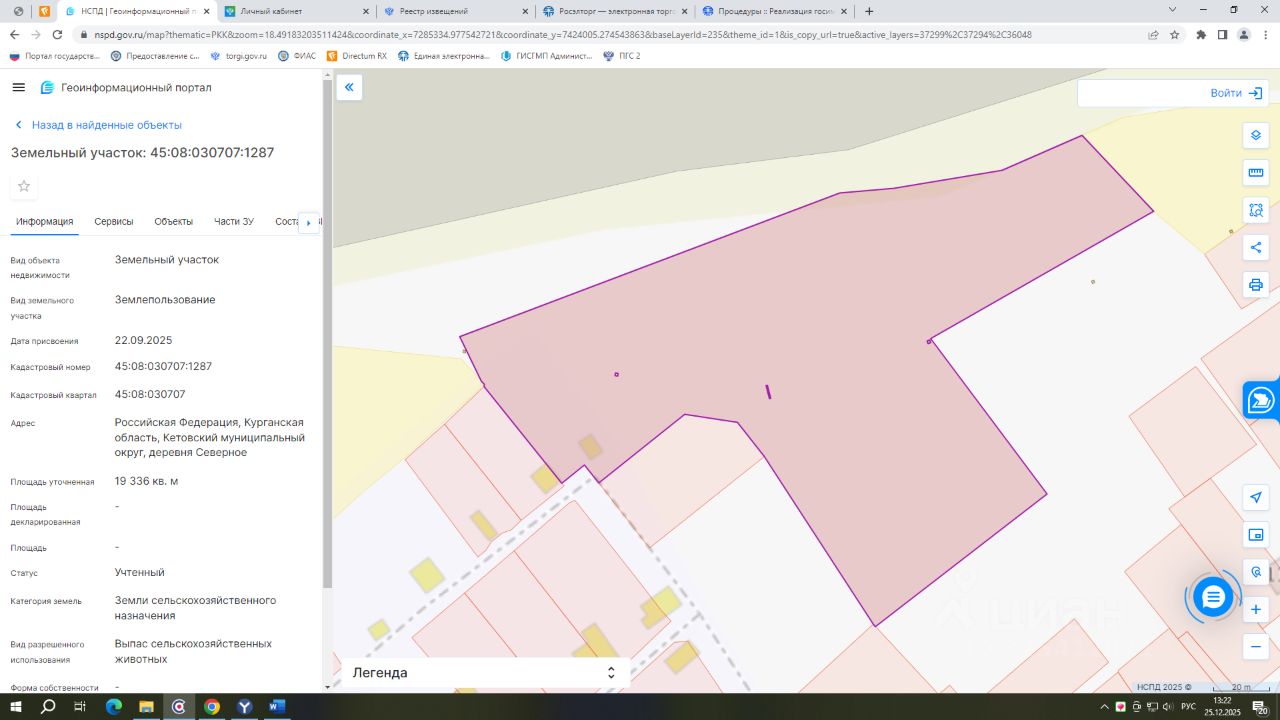Switch to the Части ЗУ tab
Viewport: 1280px width, 720px height.
tap(234, 221)
